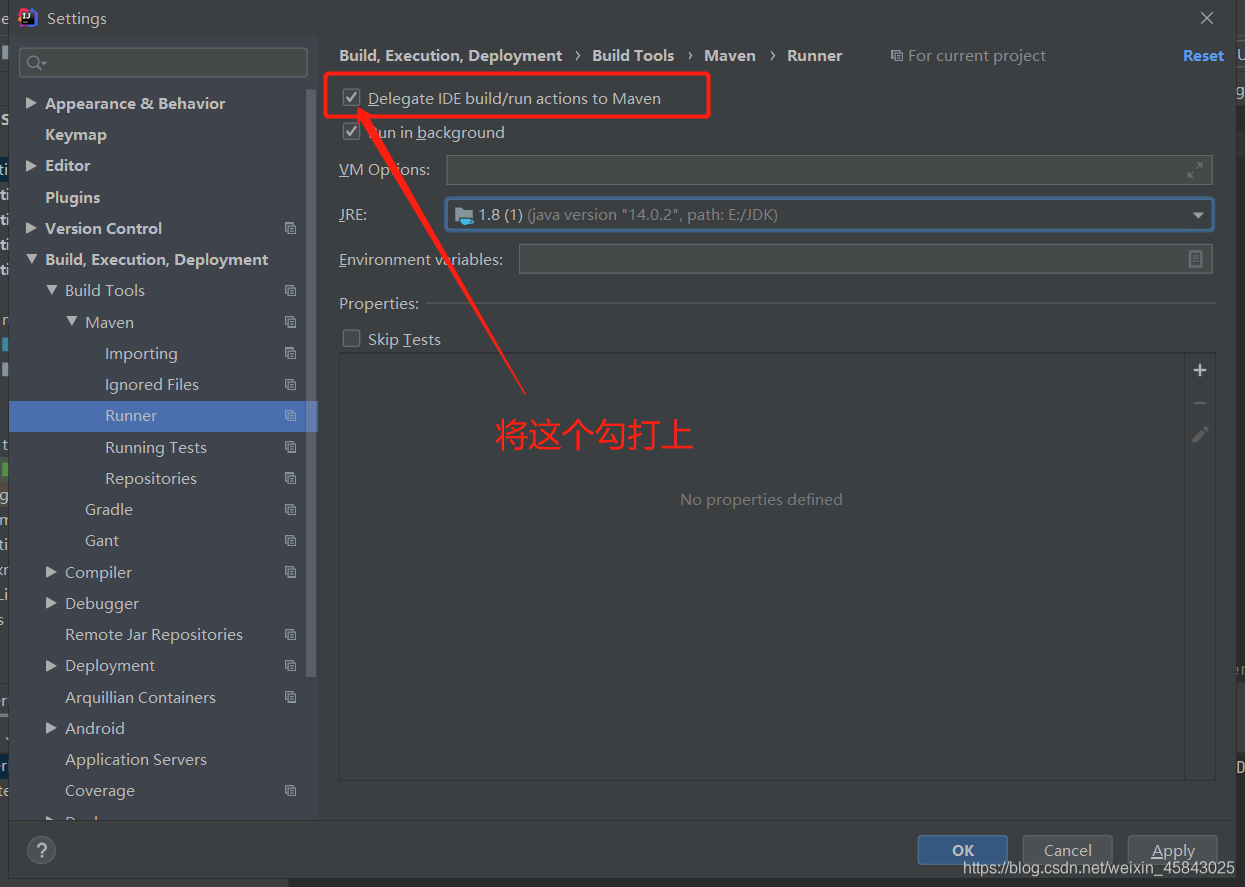The image size is (1245, 887).
Task: Click the plus icon to add a property
Action: point(1199,369)
